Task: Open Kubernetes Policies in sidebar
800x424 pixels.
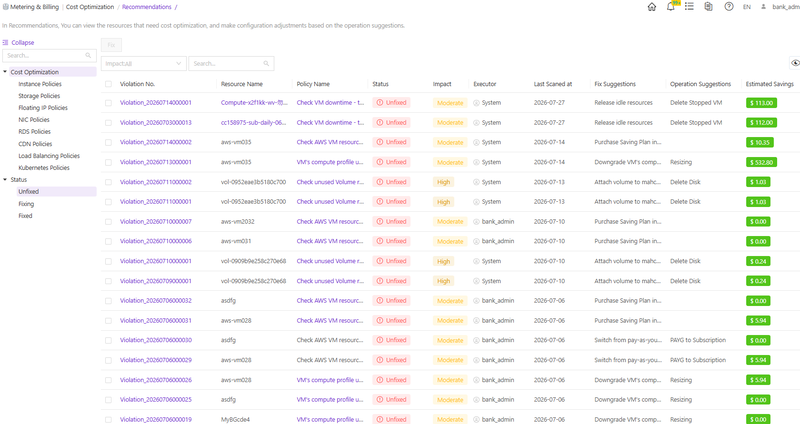Action: tap(44, 168)
